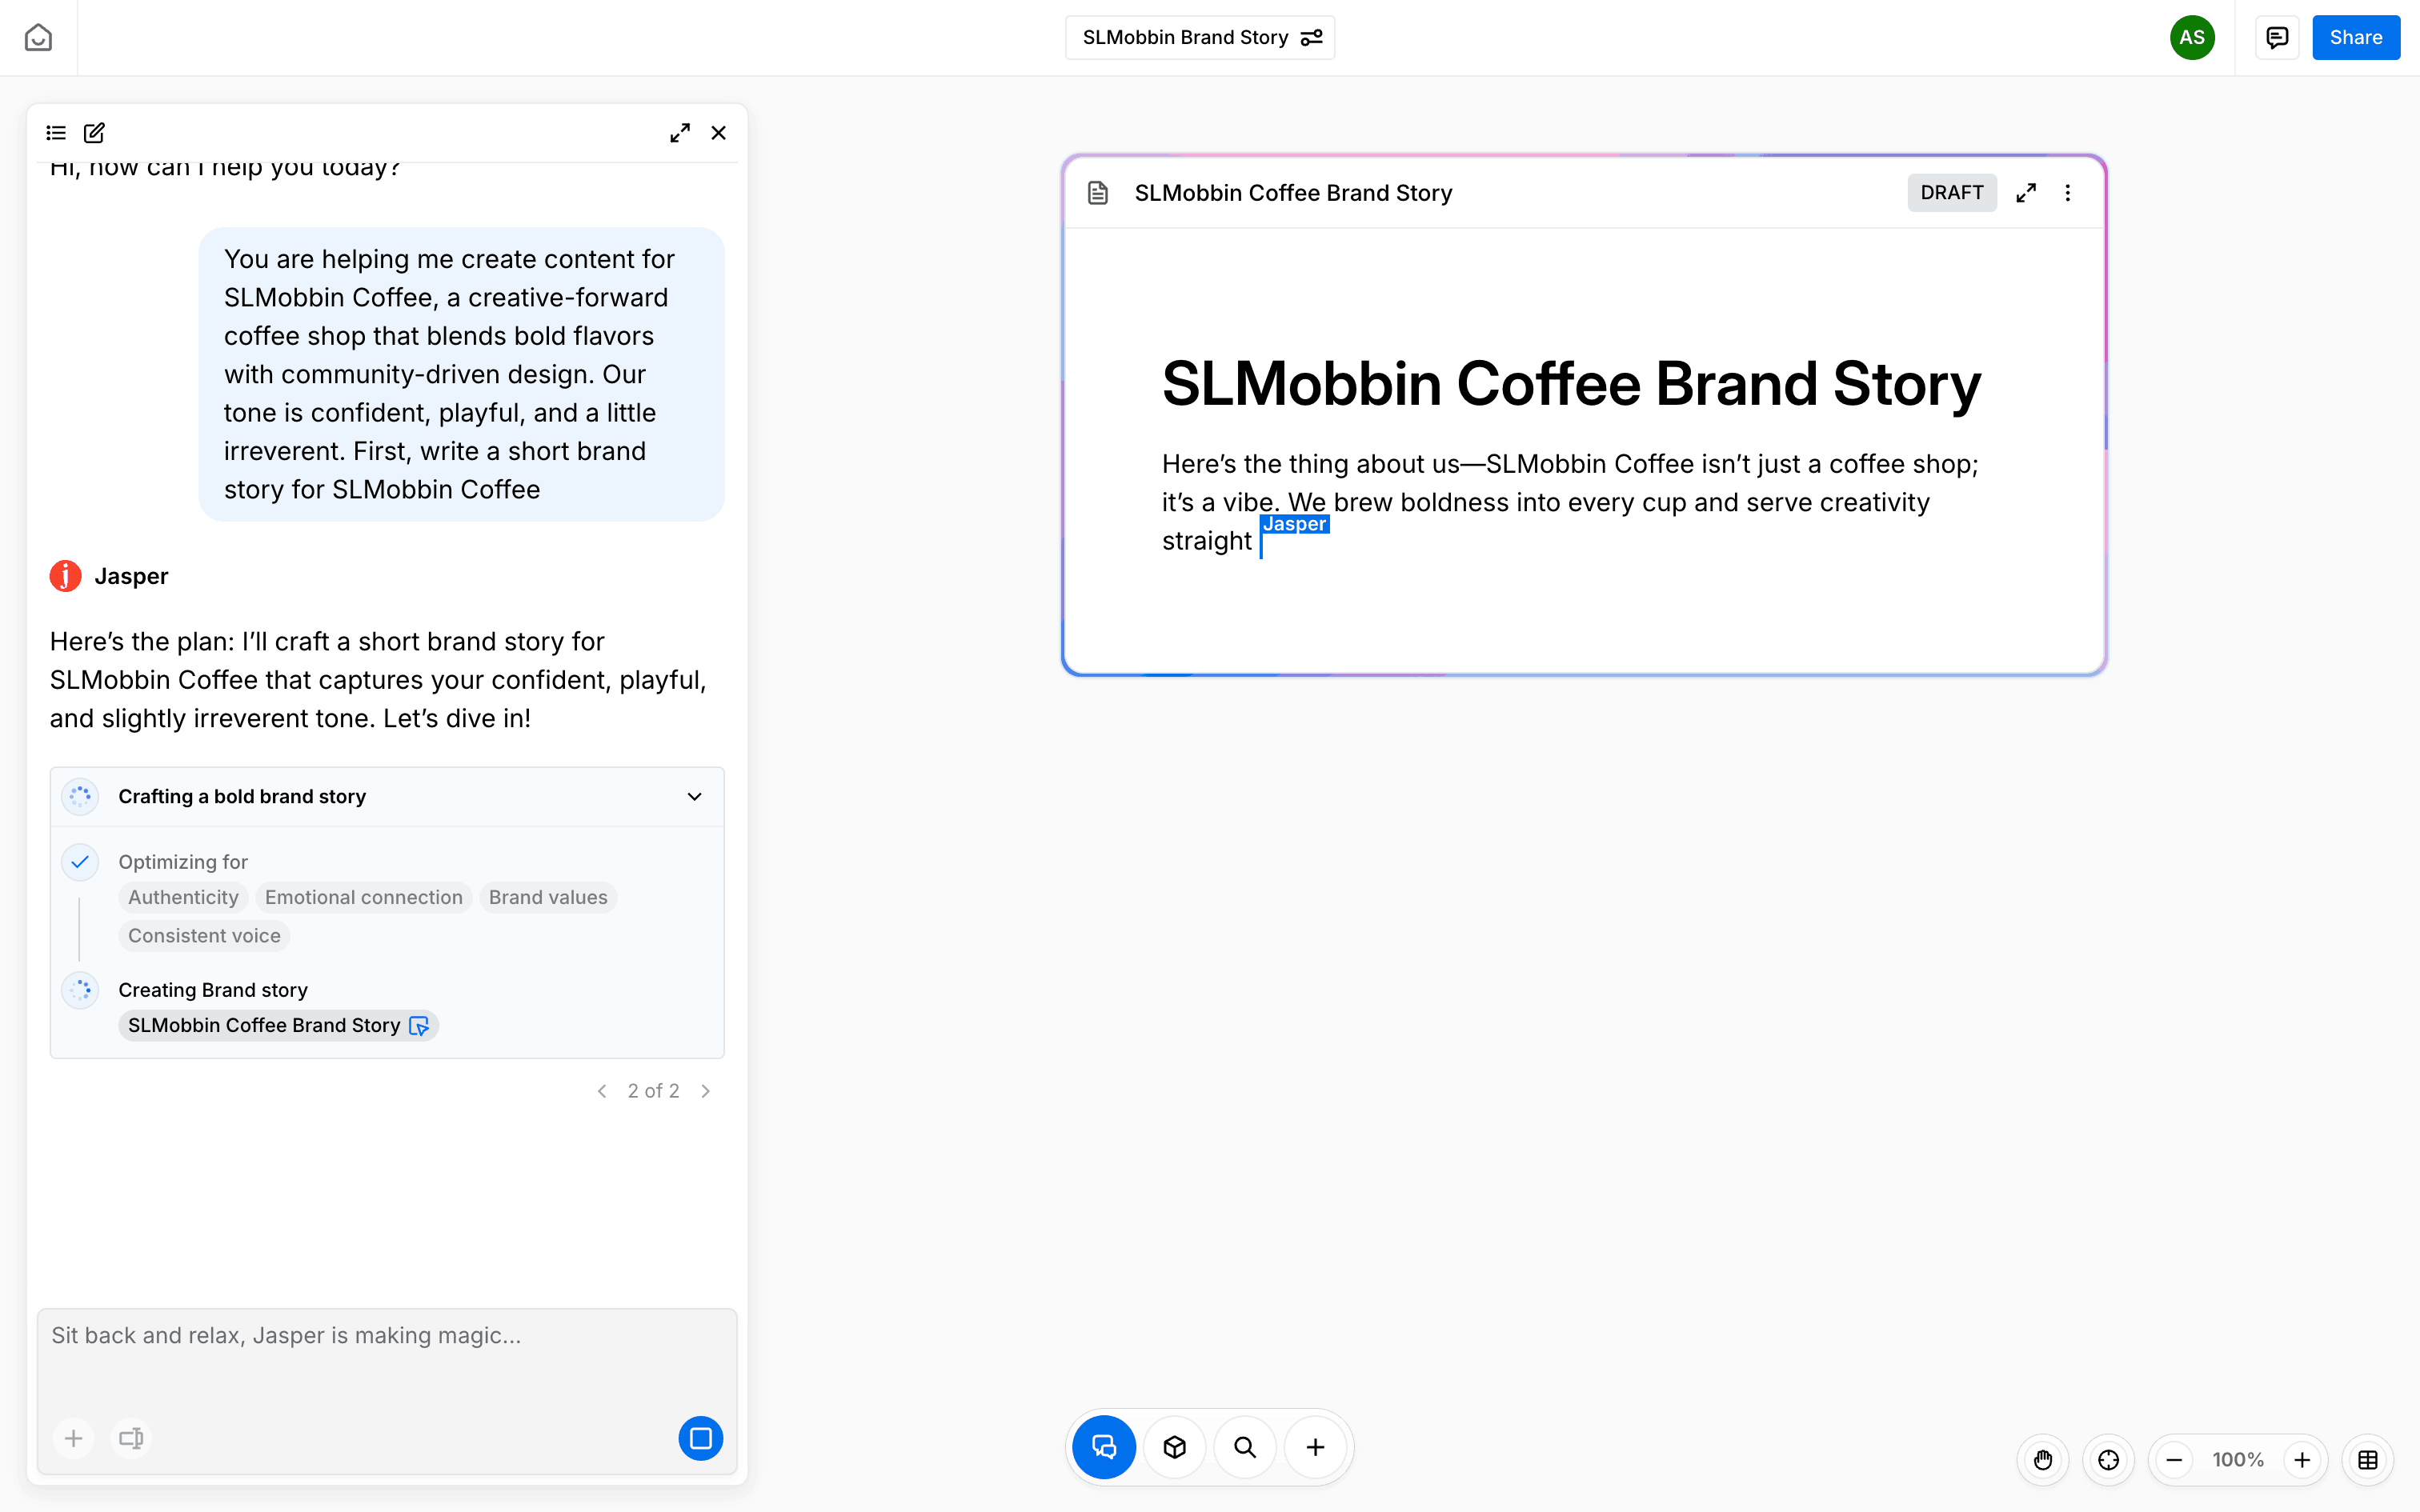This screenshot has width=2420, height=1512.
Task: Toggle the grid view icon
Action: tap(2367, 1460)
